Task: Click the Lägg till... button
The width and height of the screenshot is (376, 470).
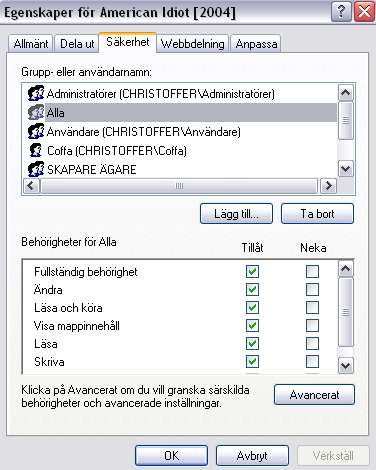Action: pos(236,214)
